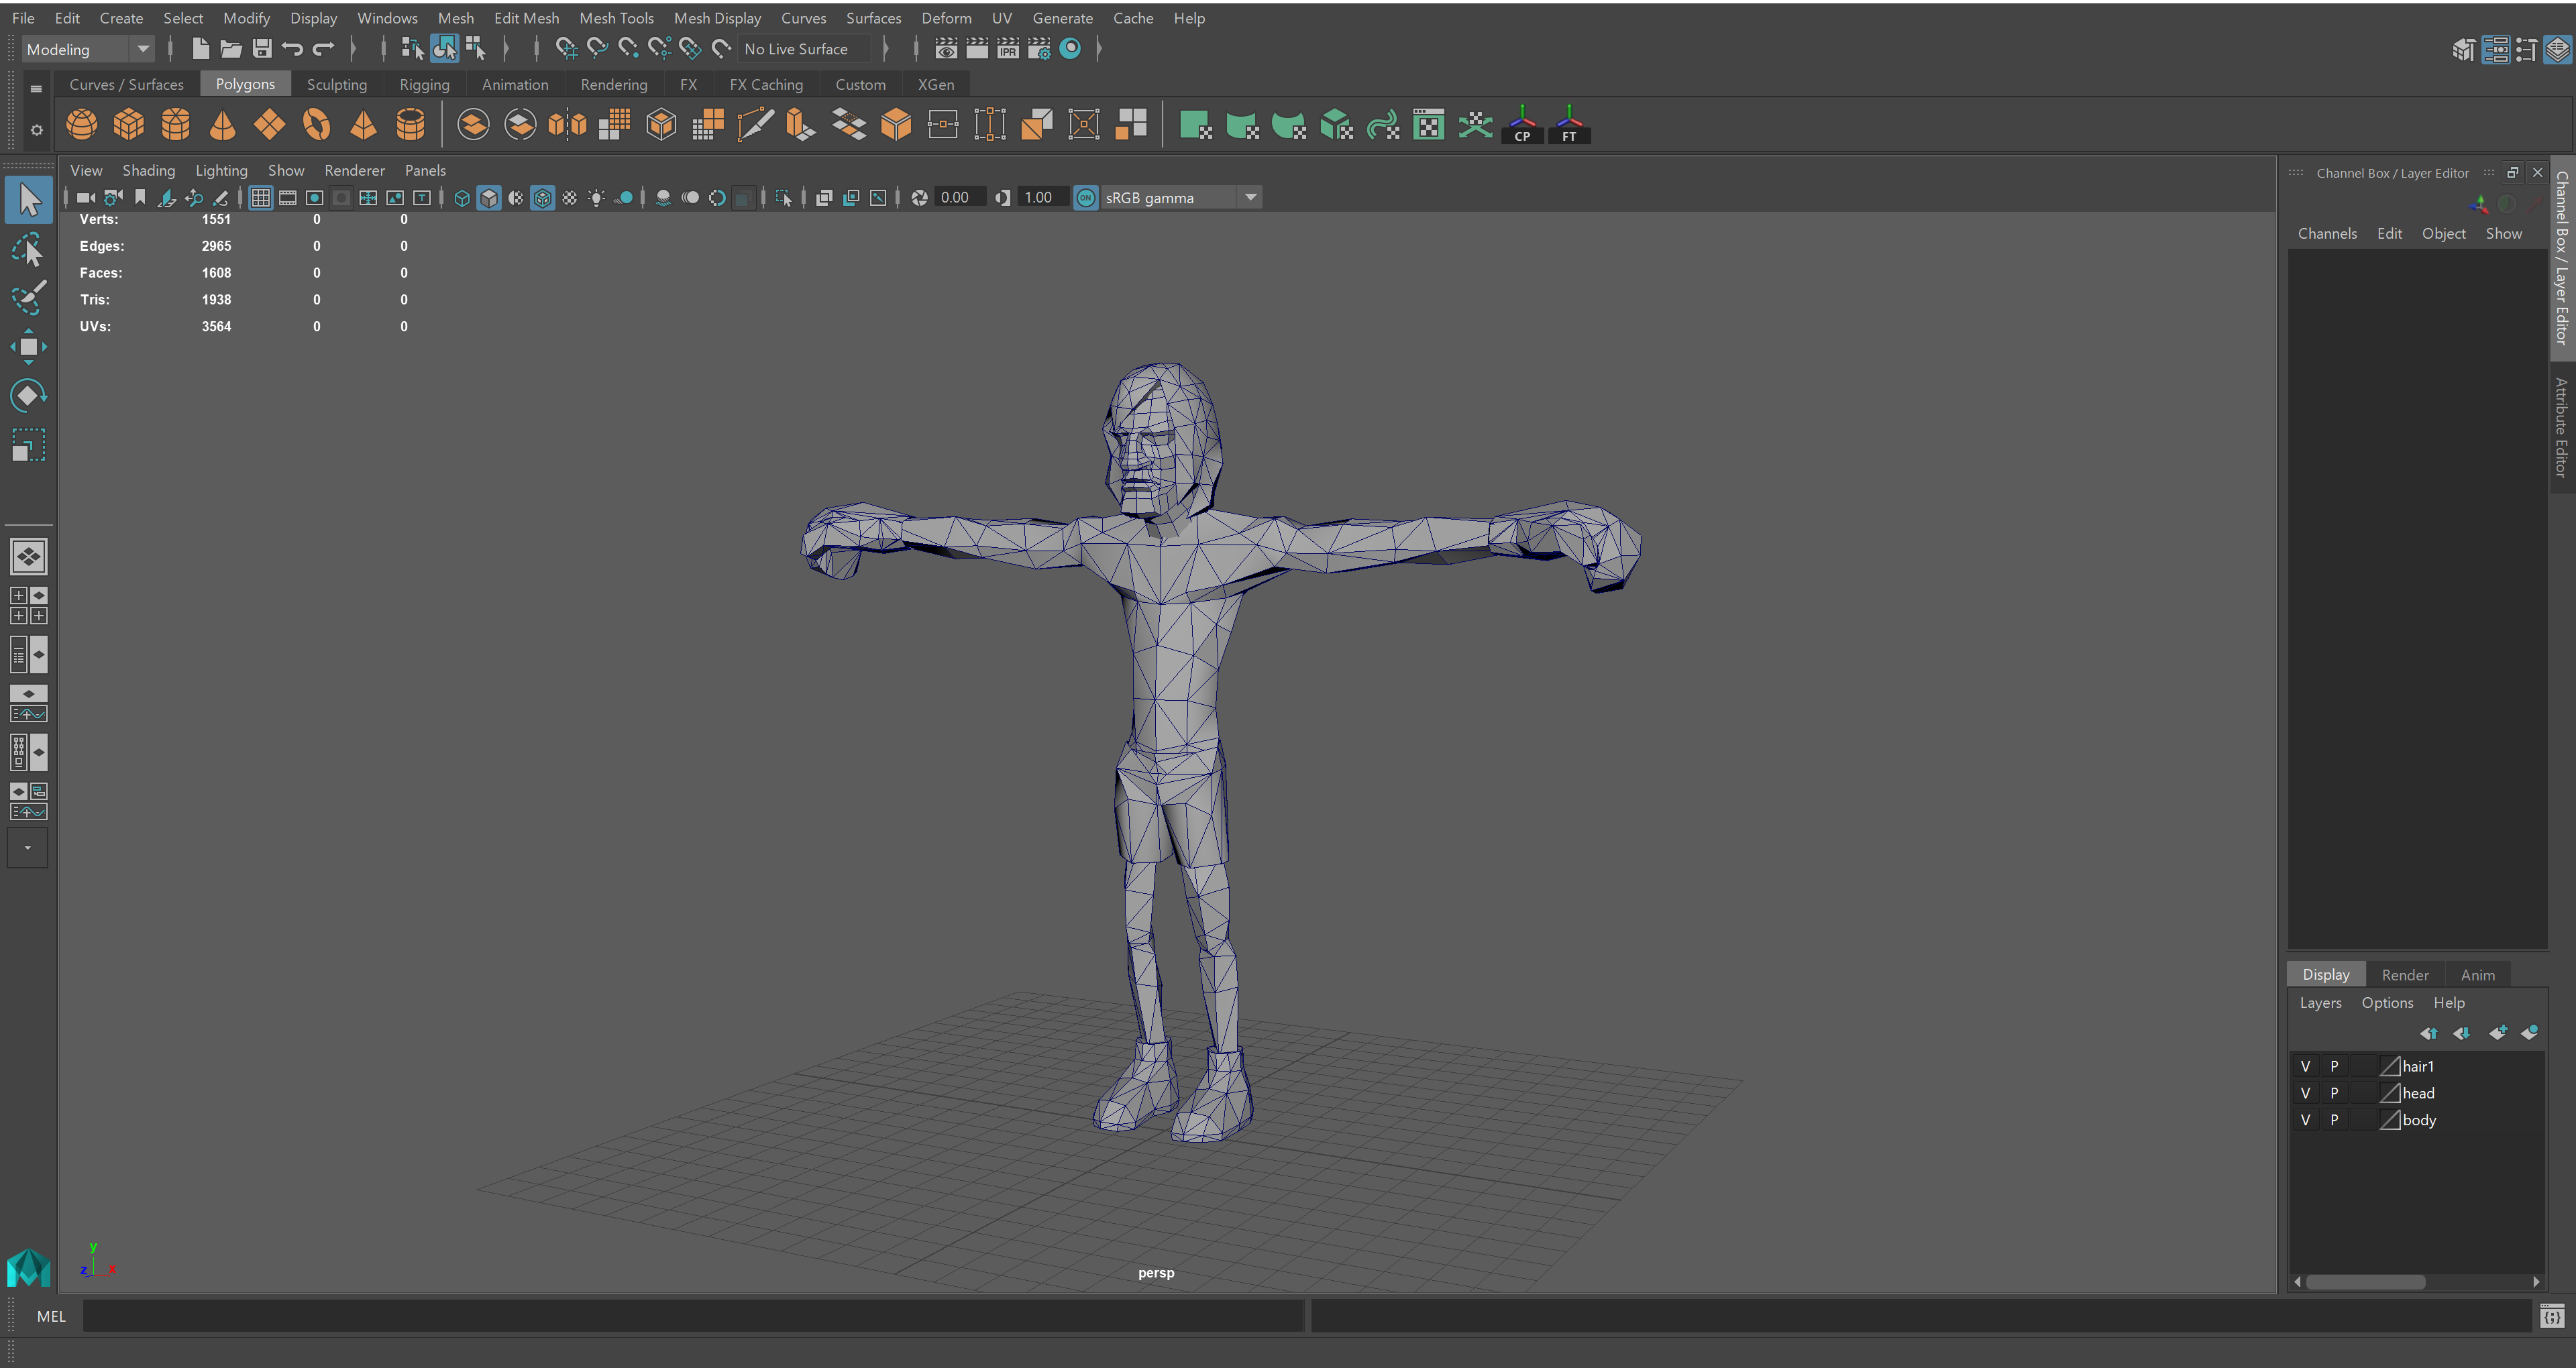The width and height of the screenshot is (2576, 1368).
Task: Click the Layer Editor horizontal scrollbar
Action: tap(2365, 1281)
